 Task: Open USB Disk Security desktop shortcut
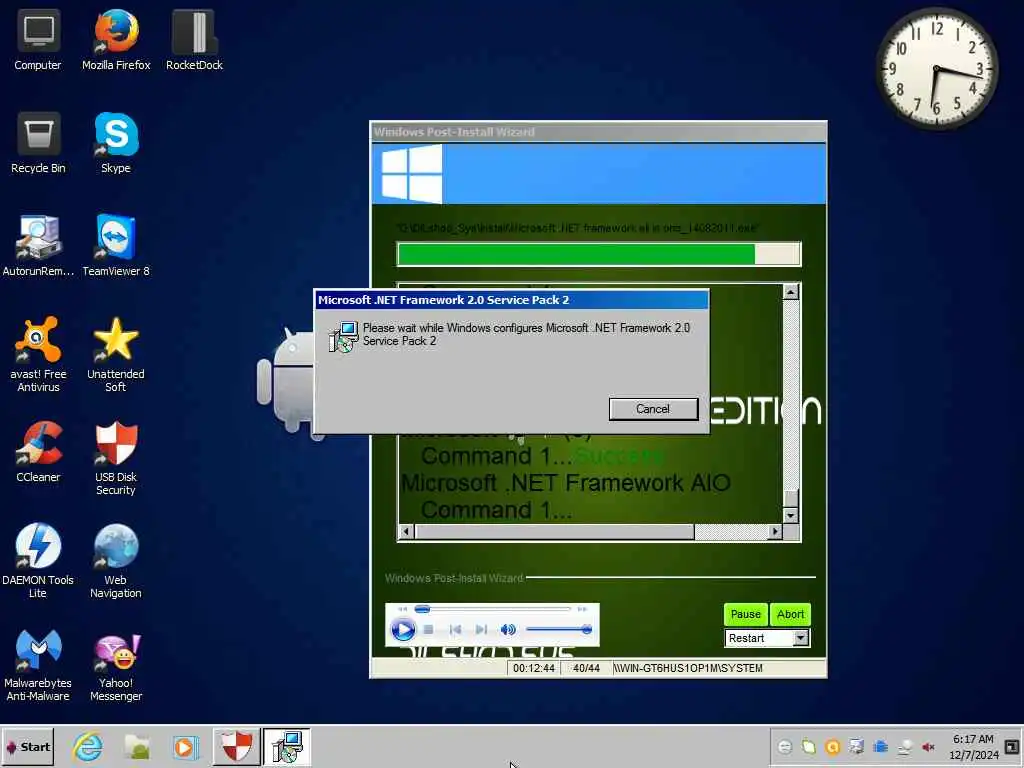tap(116, 458)
